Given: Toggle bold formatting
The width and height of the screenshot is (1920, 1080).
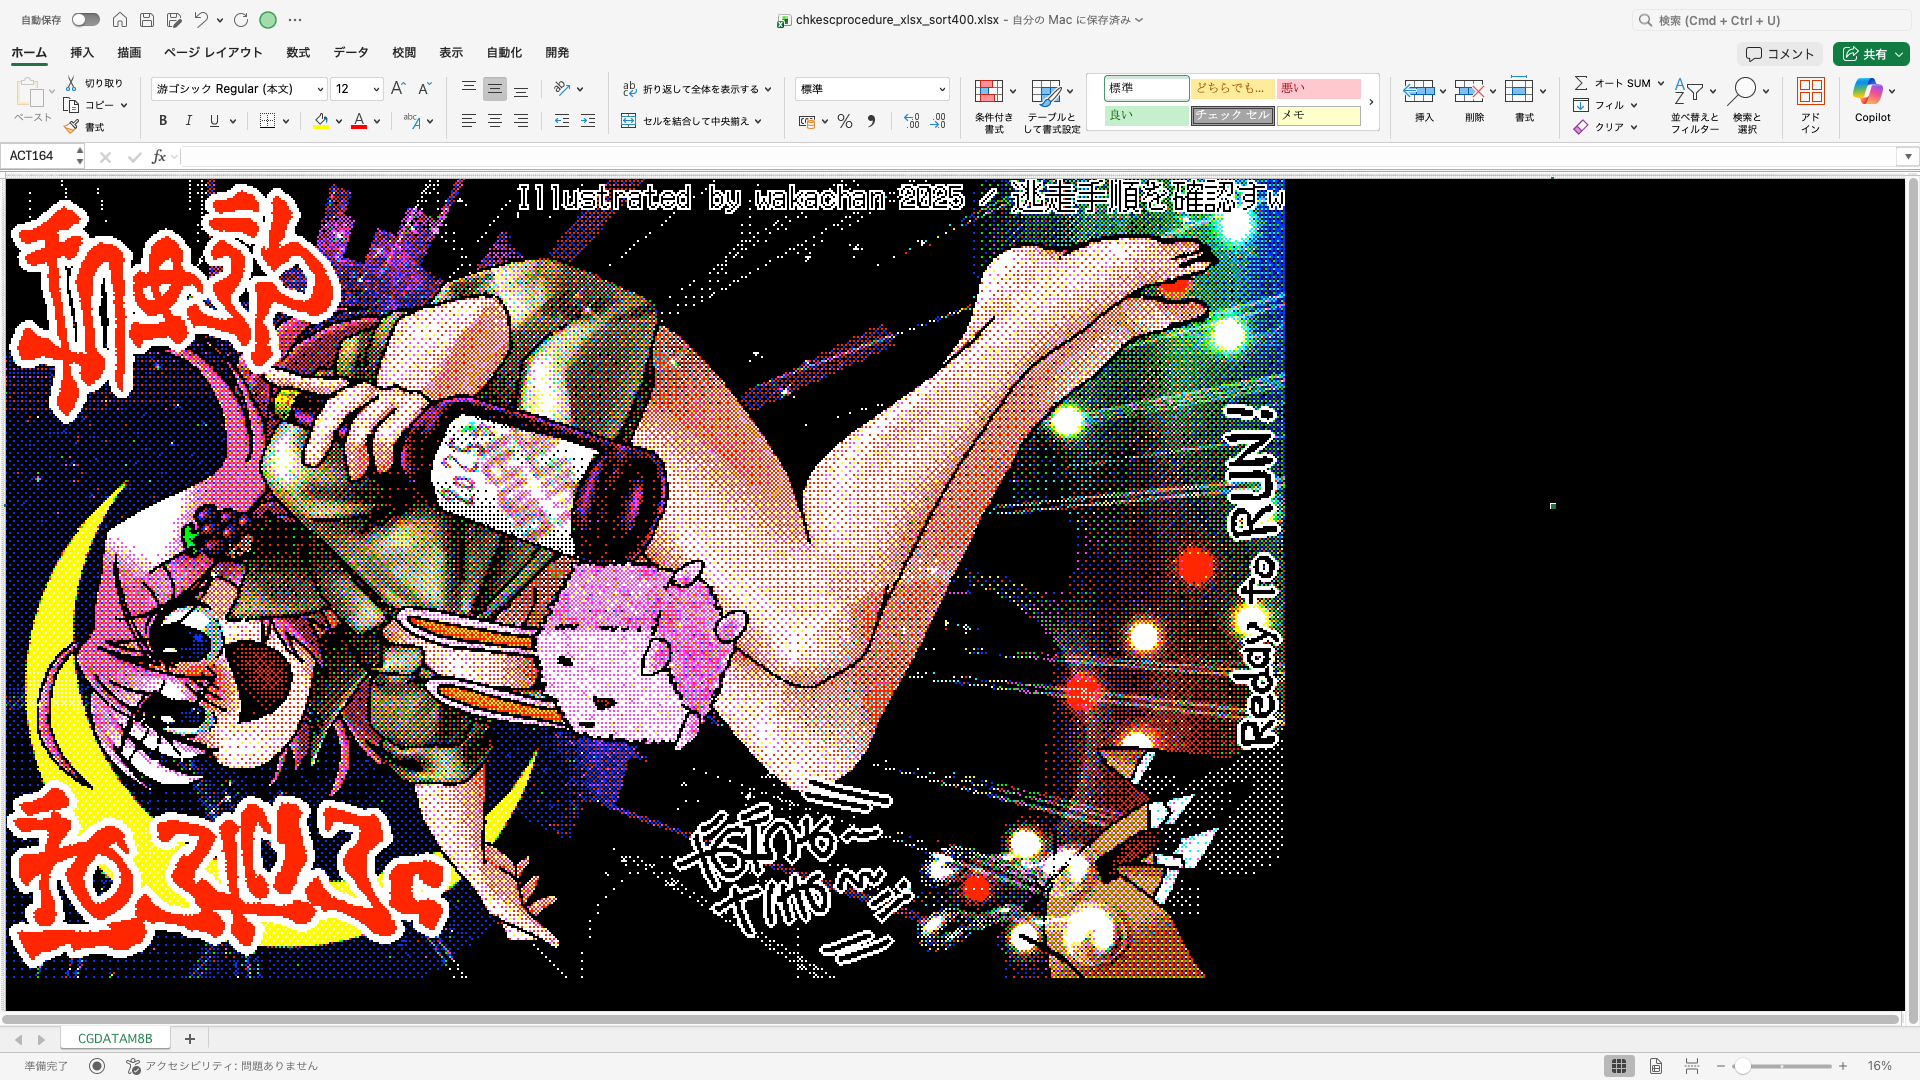Looking at the screenshot, I should tap(162, 120).
